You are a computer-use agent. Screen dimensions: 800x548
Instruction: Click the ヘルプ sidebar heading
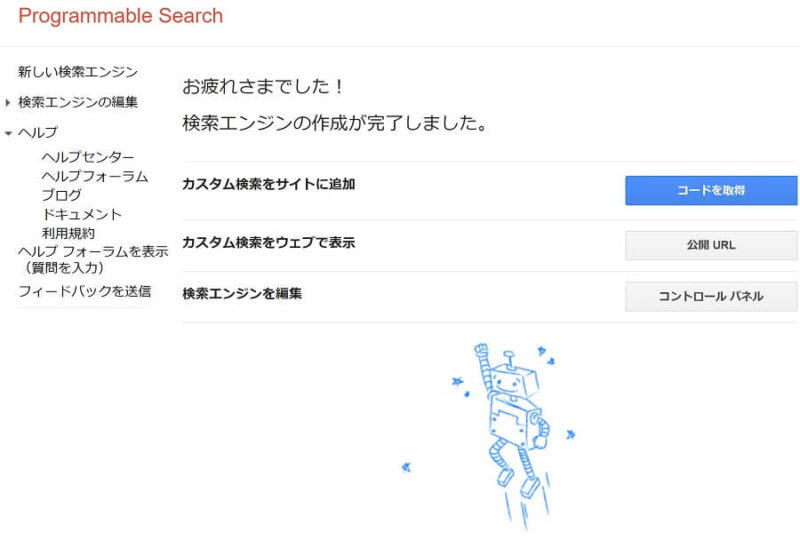38,133
